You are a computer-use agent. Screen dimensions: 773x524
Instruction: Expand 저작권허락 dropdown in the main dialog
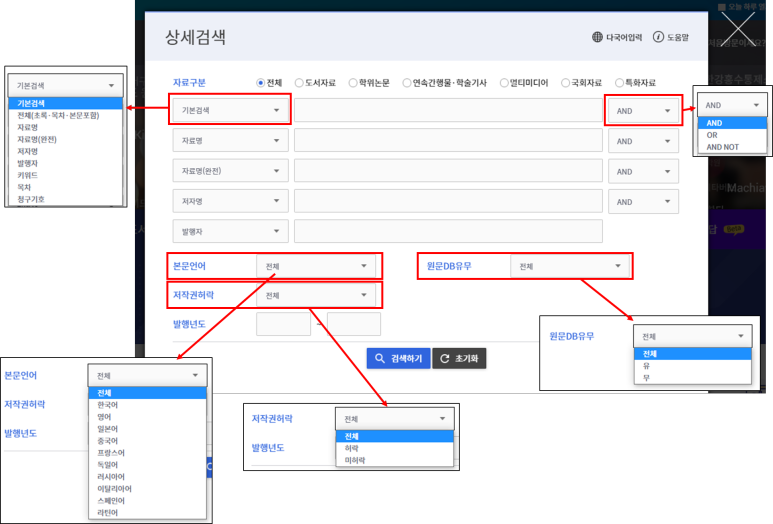coord(316,295)
